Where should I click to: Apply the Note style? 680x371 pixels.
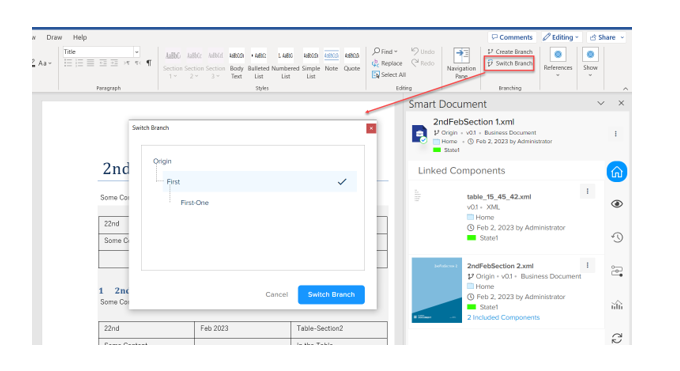point(331,61)
